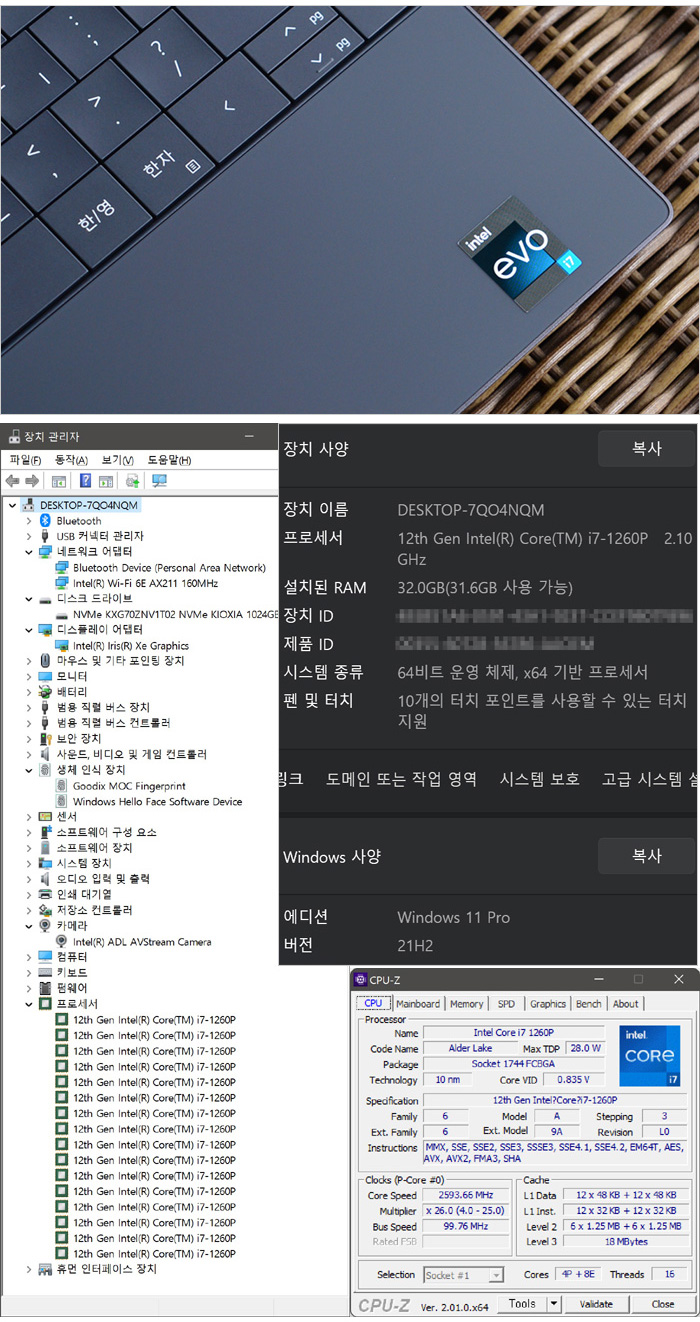
Task: Select Intel(R) Iris(R) Xe Graphics entry
Action: click(131, 646)
